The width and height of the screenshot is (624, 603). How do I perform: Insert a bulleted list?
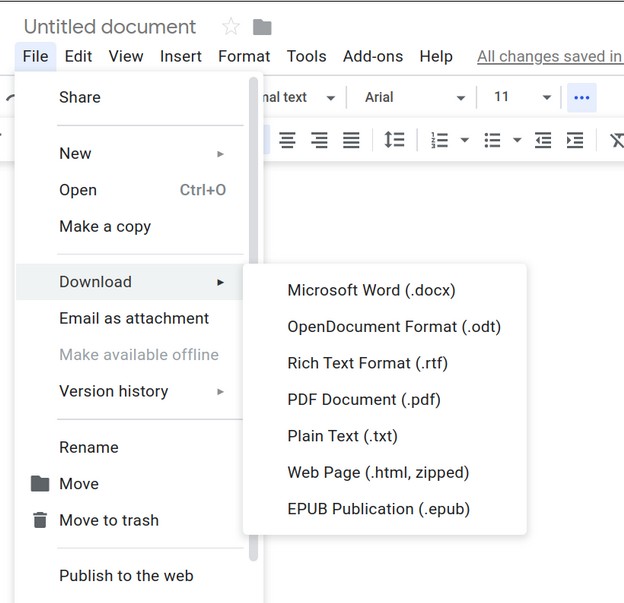[492, 141]
